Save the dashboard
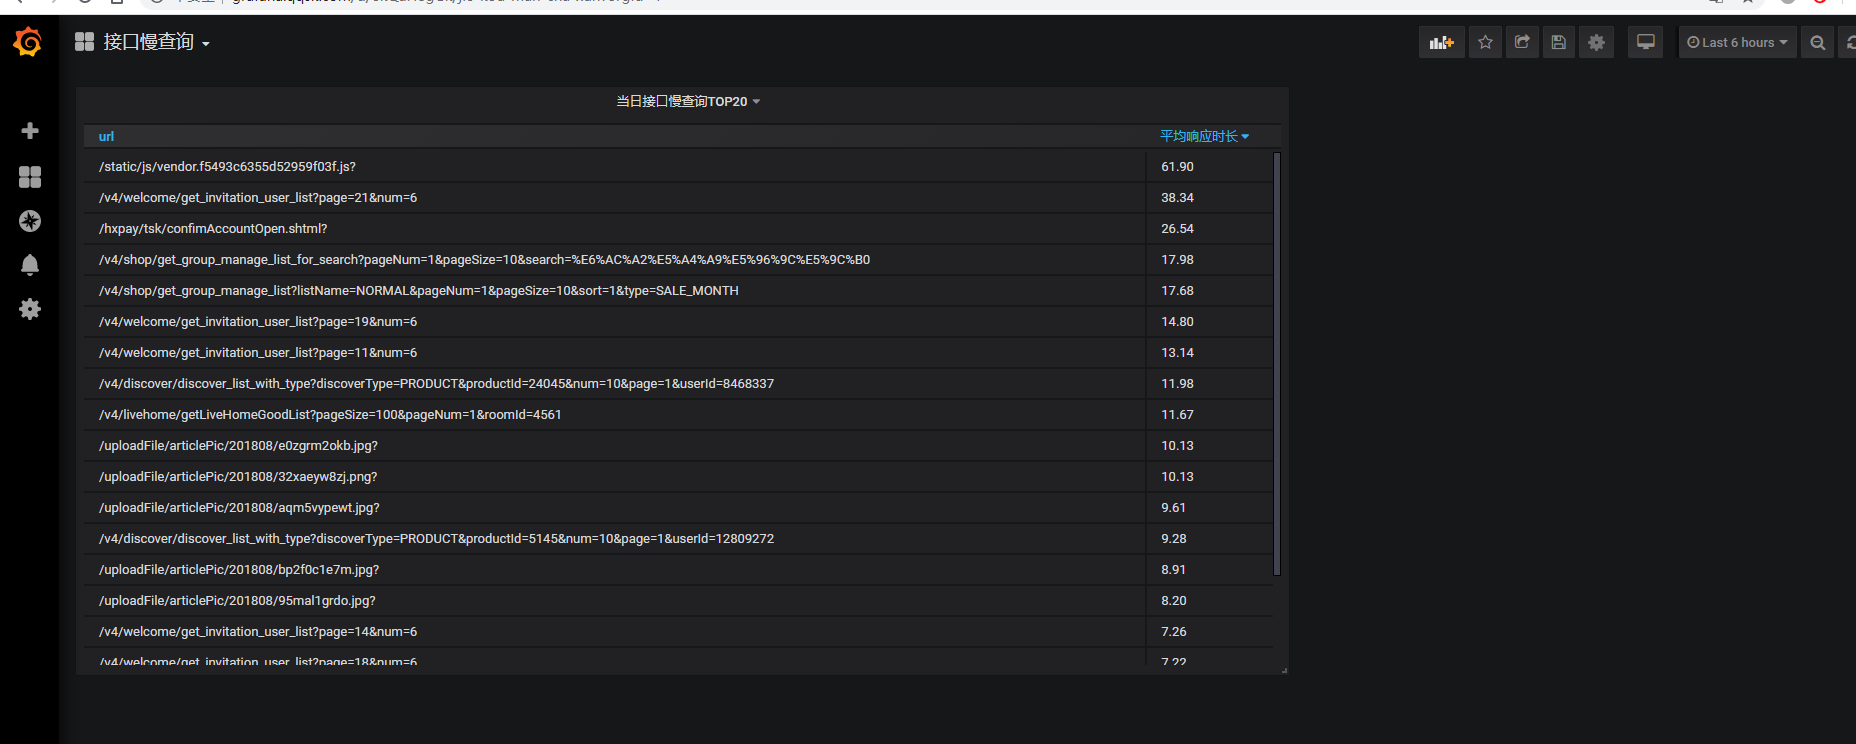Viewport: 1856px width, 744px height. pos(1558,42)
